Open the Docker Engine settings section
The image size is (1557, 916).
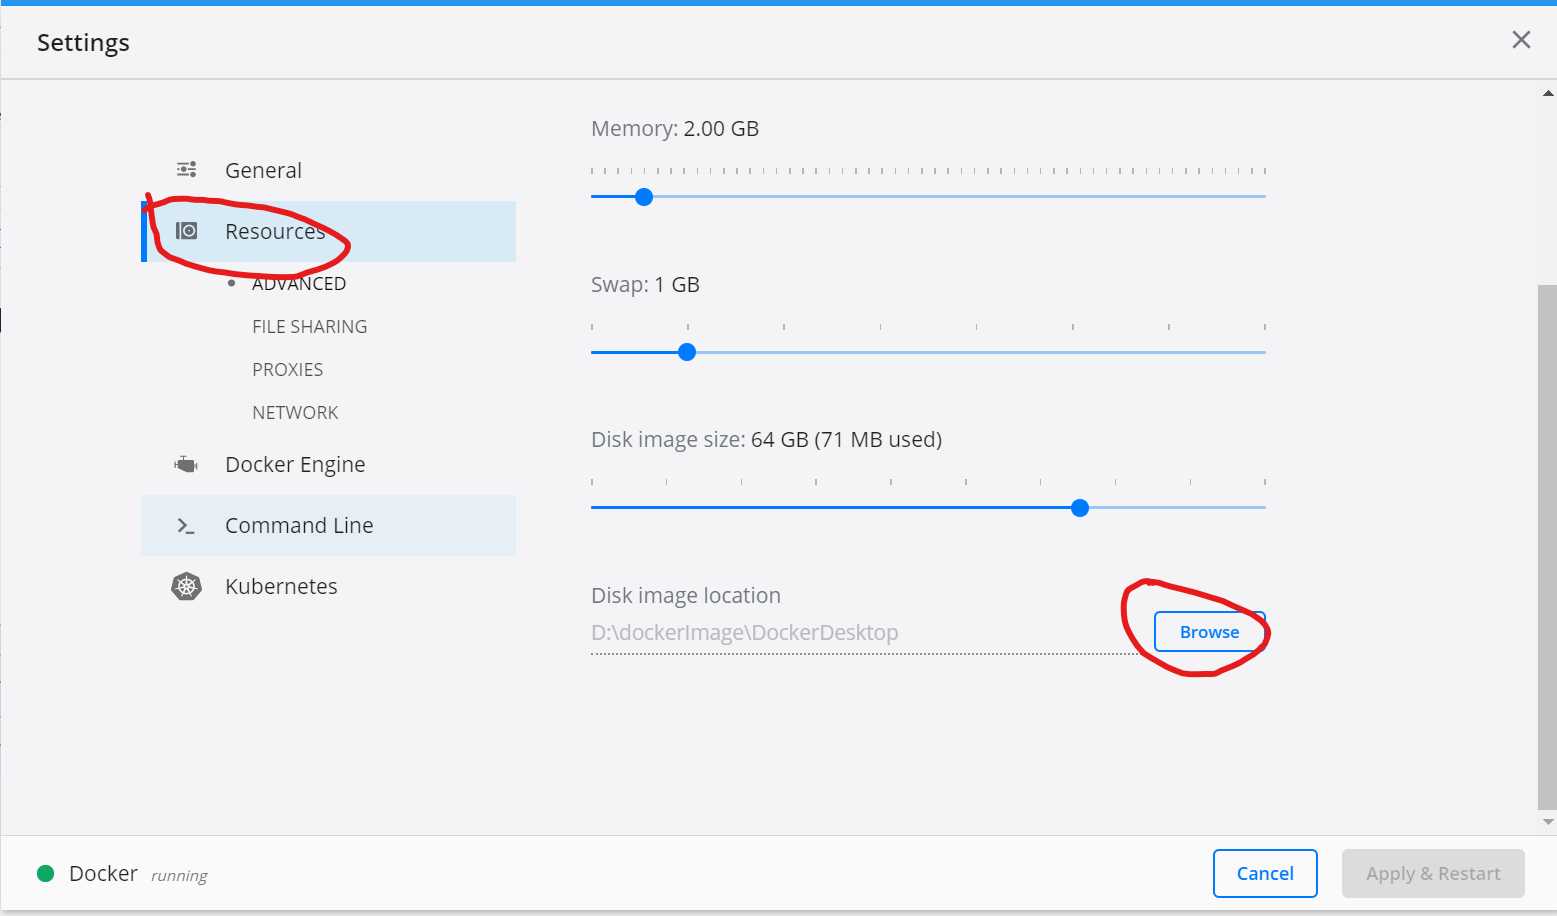(328, 464)
